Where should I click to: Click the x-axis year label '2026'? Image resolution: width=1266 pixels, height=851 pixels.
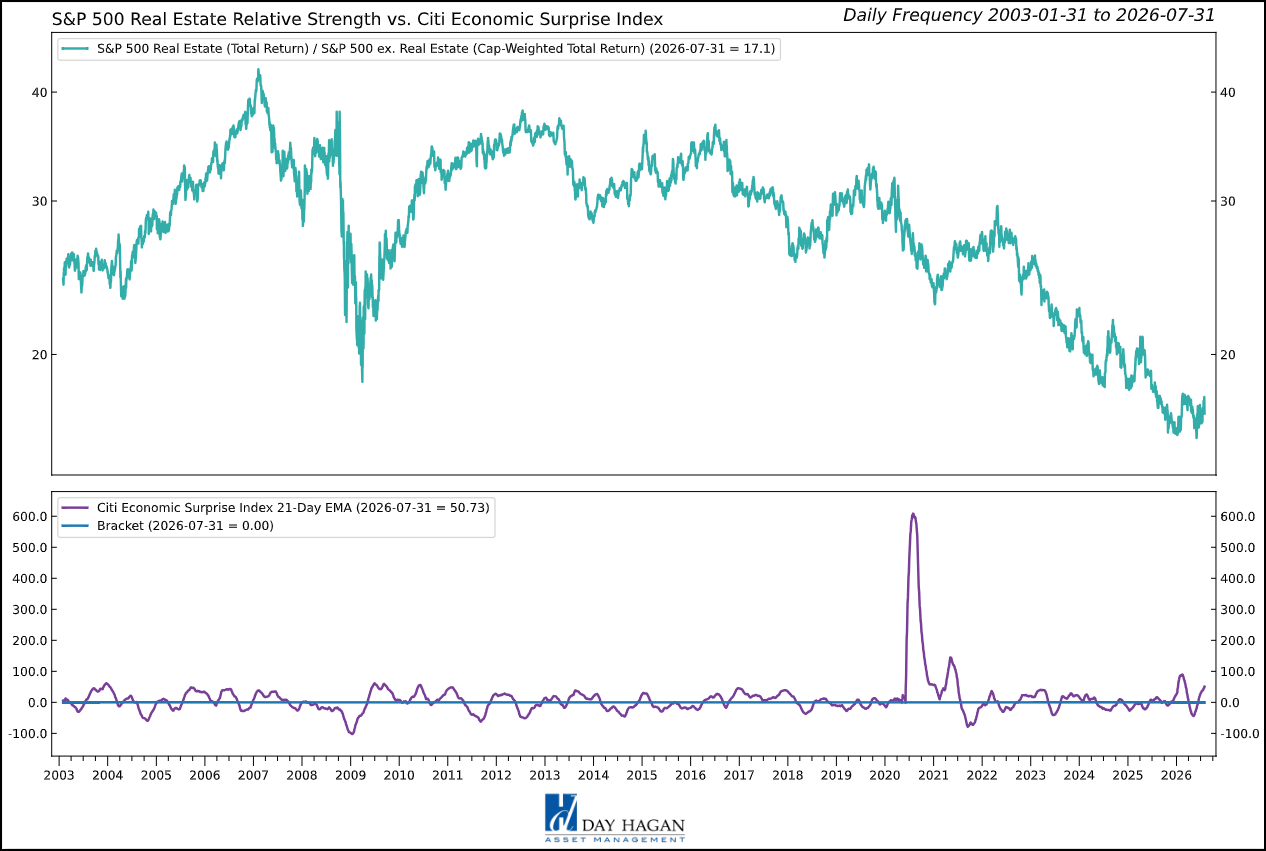coord(1176,775)
